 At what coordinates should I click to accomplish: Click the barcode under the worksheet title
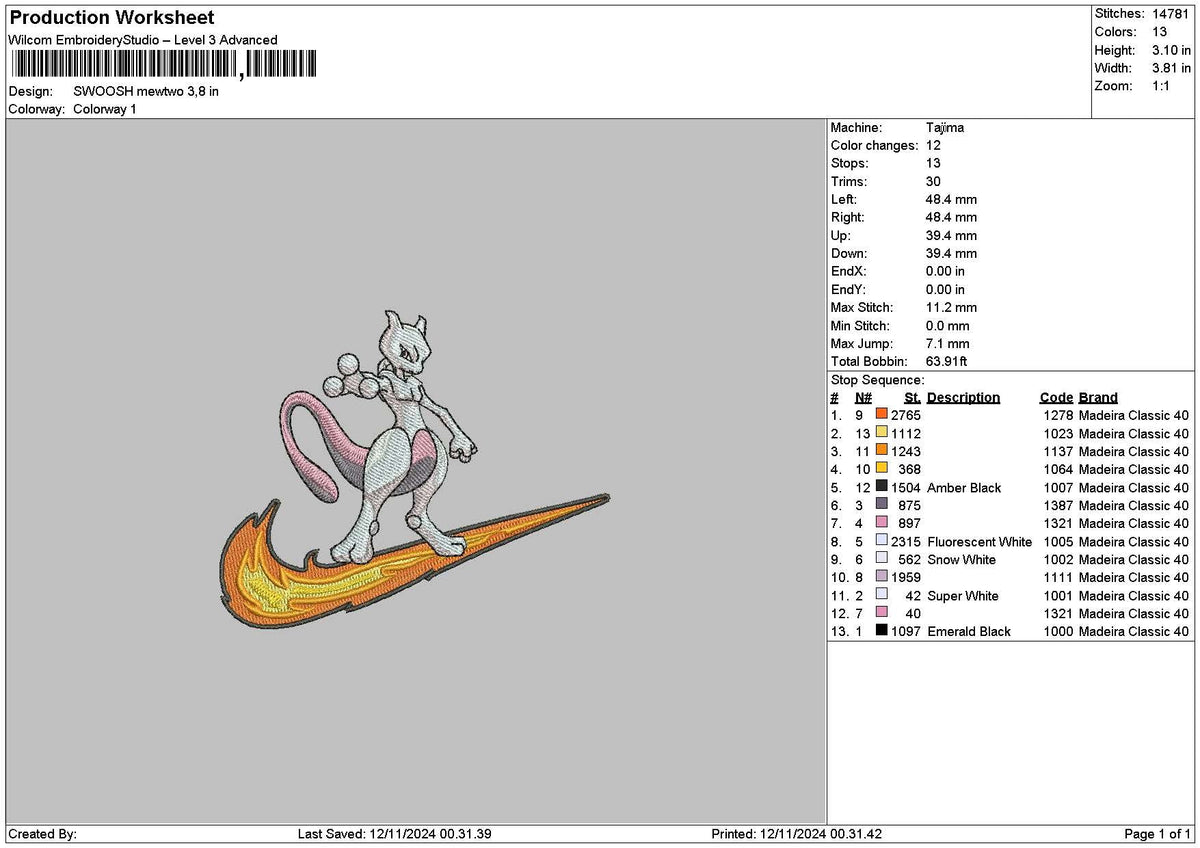coord(164,65)
